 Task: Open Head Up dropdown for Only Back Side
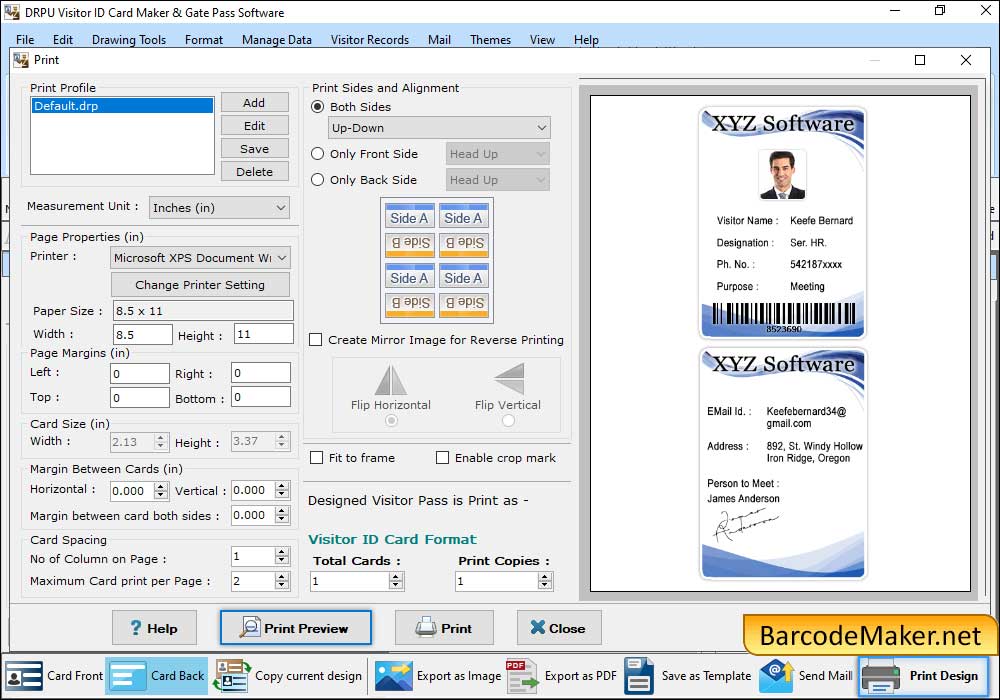[497, 180]
